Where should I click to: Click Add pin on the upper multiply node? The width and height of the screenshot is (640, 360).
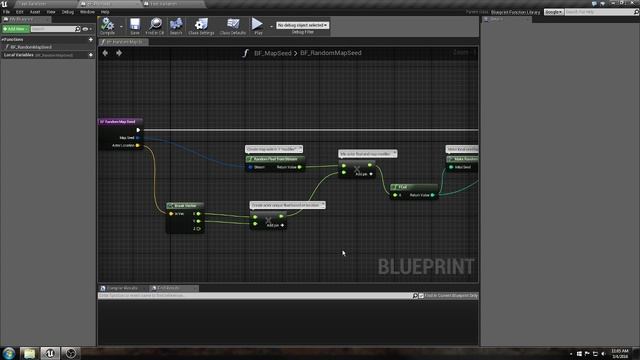(x=364, y=174)
